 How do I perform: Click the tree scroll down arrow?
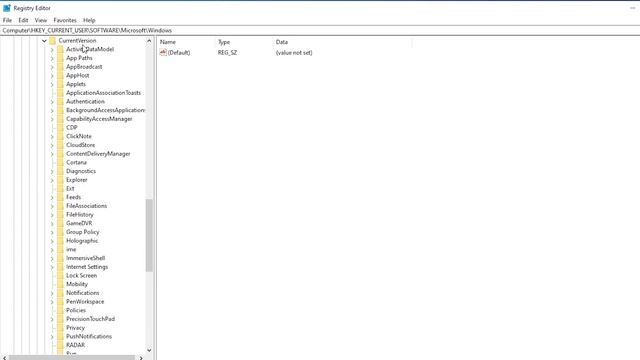point(149,350)
